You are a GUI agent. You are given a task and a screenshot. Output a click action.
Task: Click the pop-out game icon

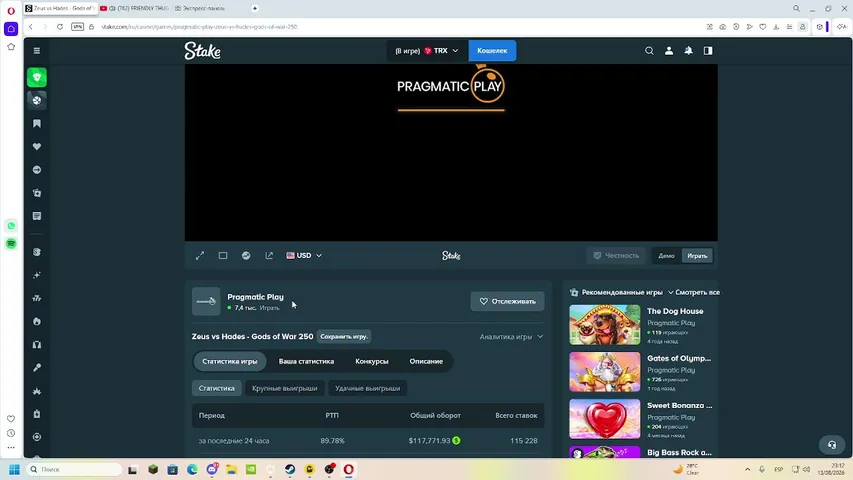[x=269, y=255]
